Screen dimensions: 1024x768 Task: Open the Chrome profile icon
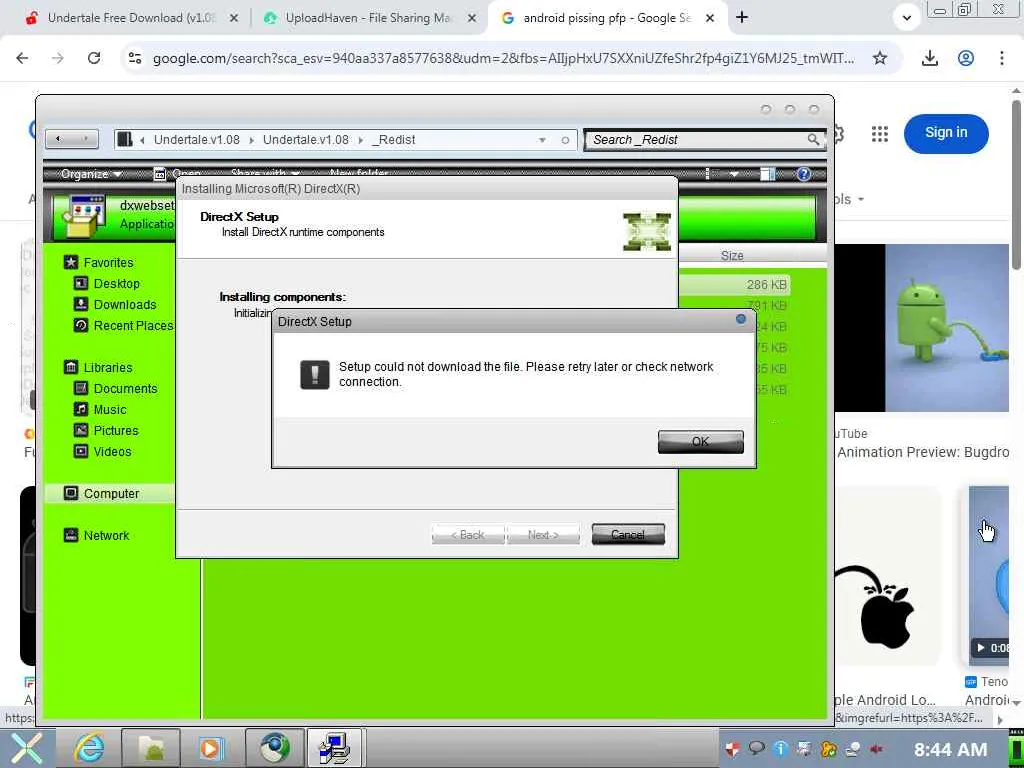tap(966, 58)
